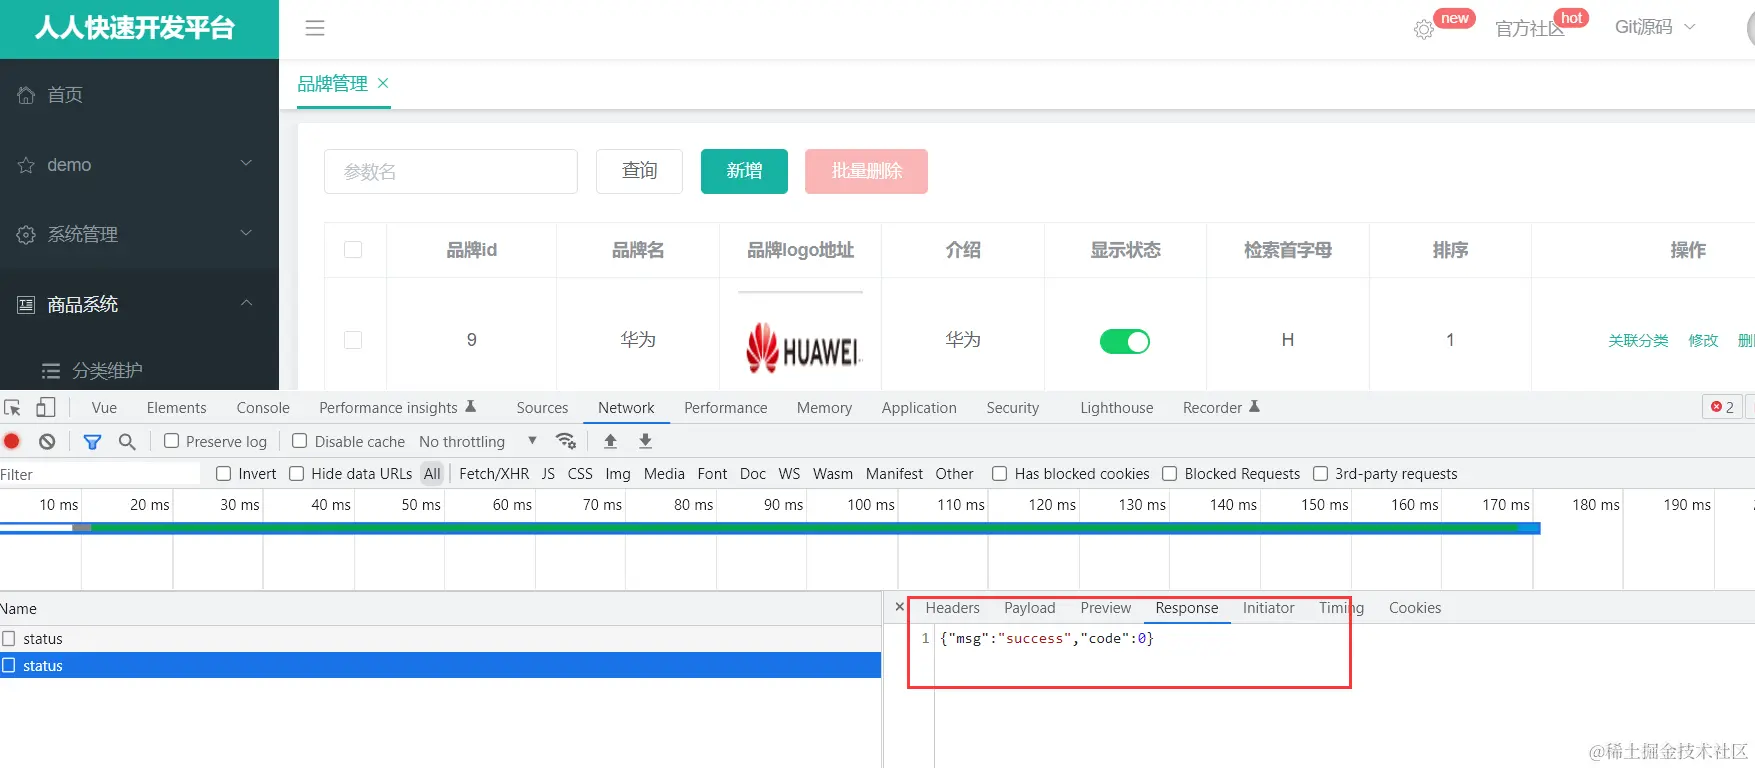Close the 品牌管理 tab with its X
This screenshot has height=768, width=1755.
click(x=383, y=83)
